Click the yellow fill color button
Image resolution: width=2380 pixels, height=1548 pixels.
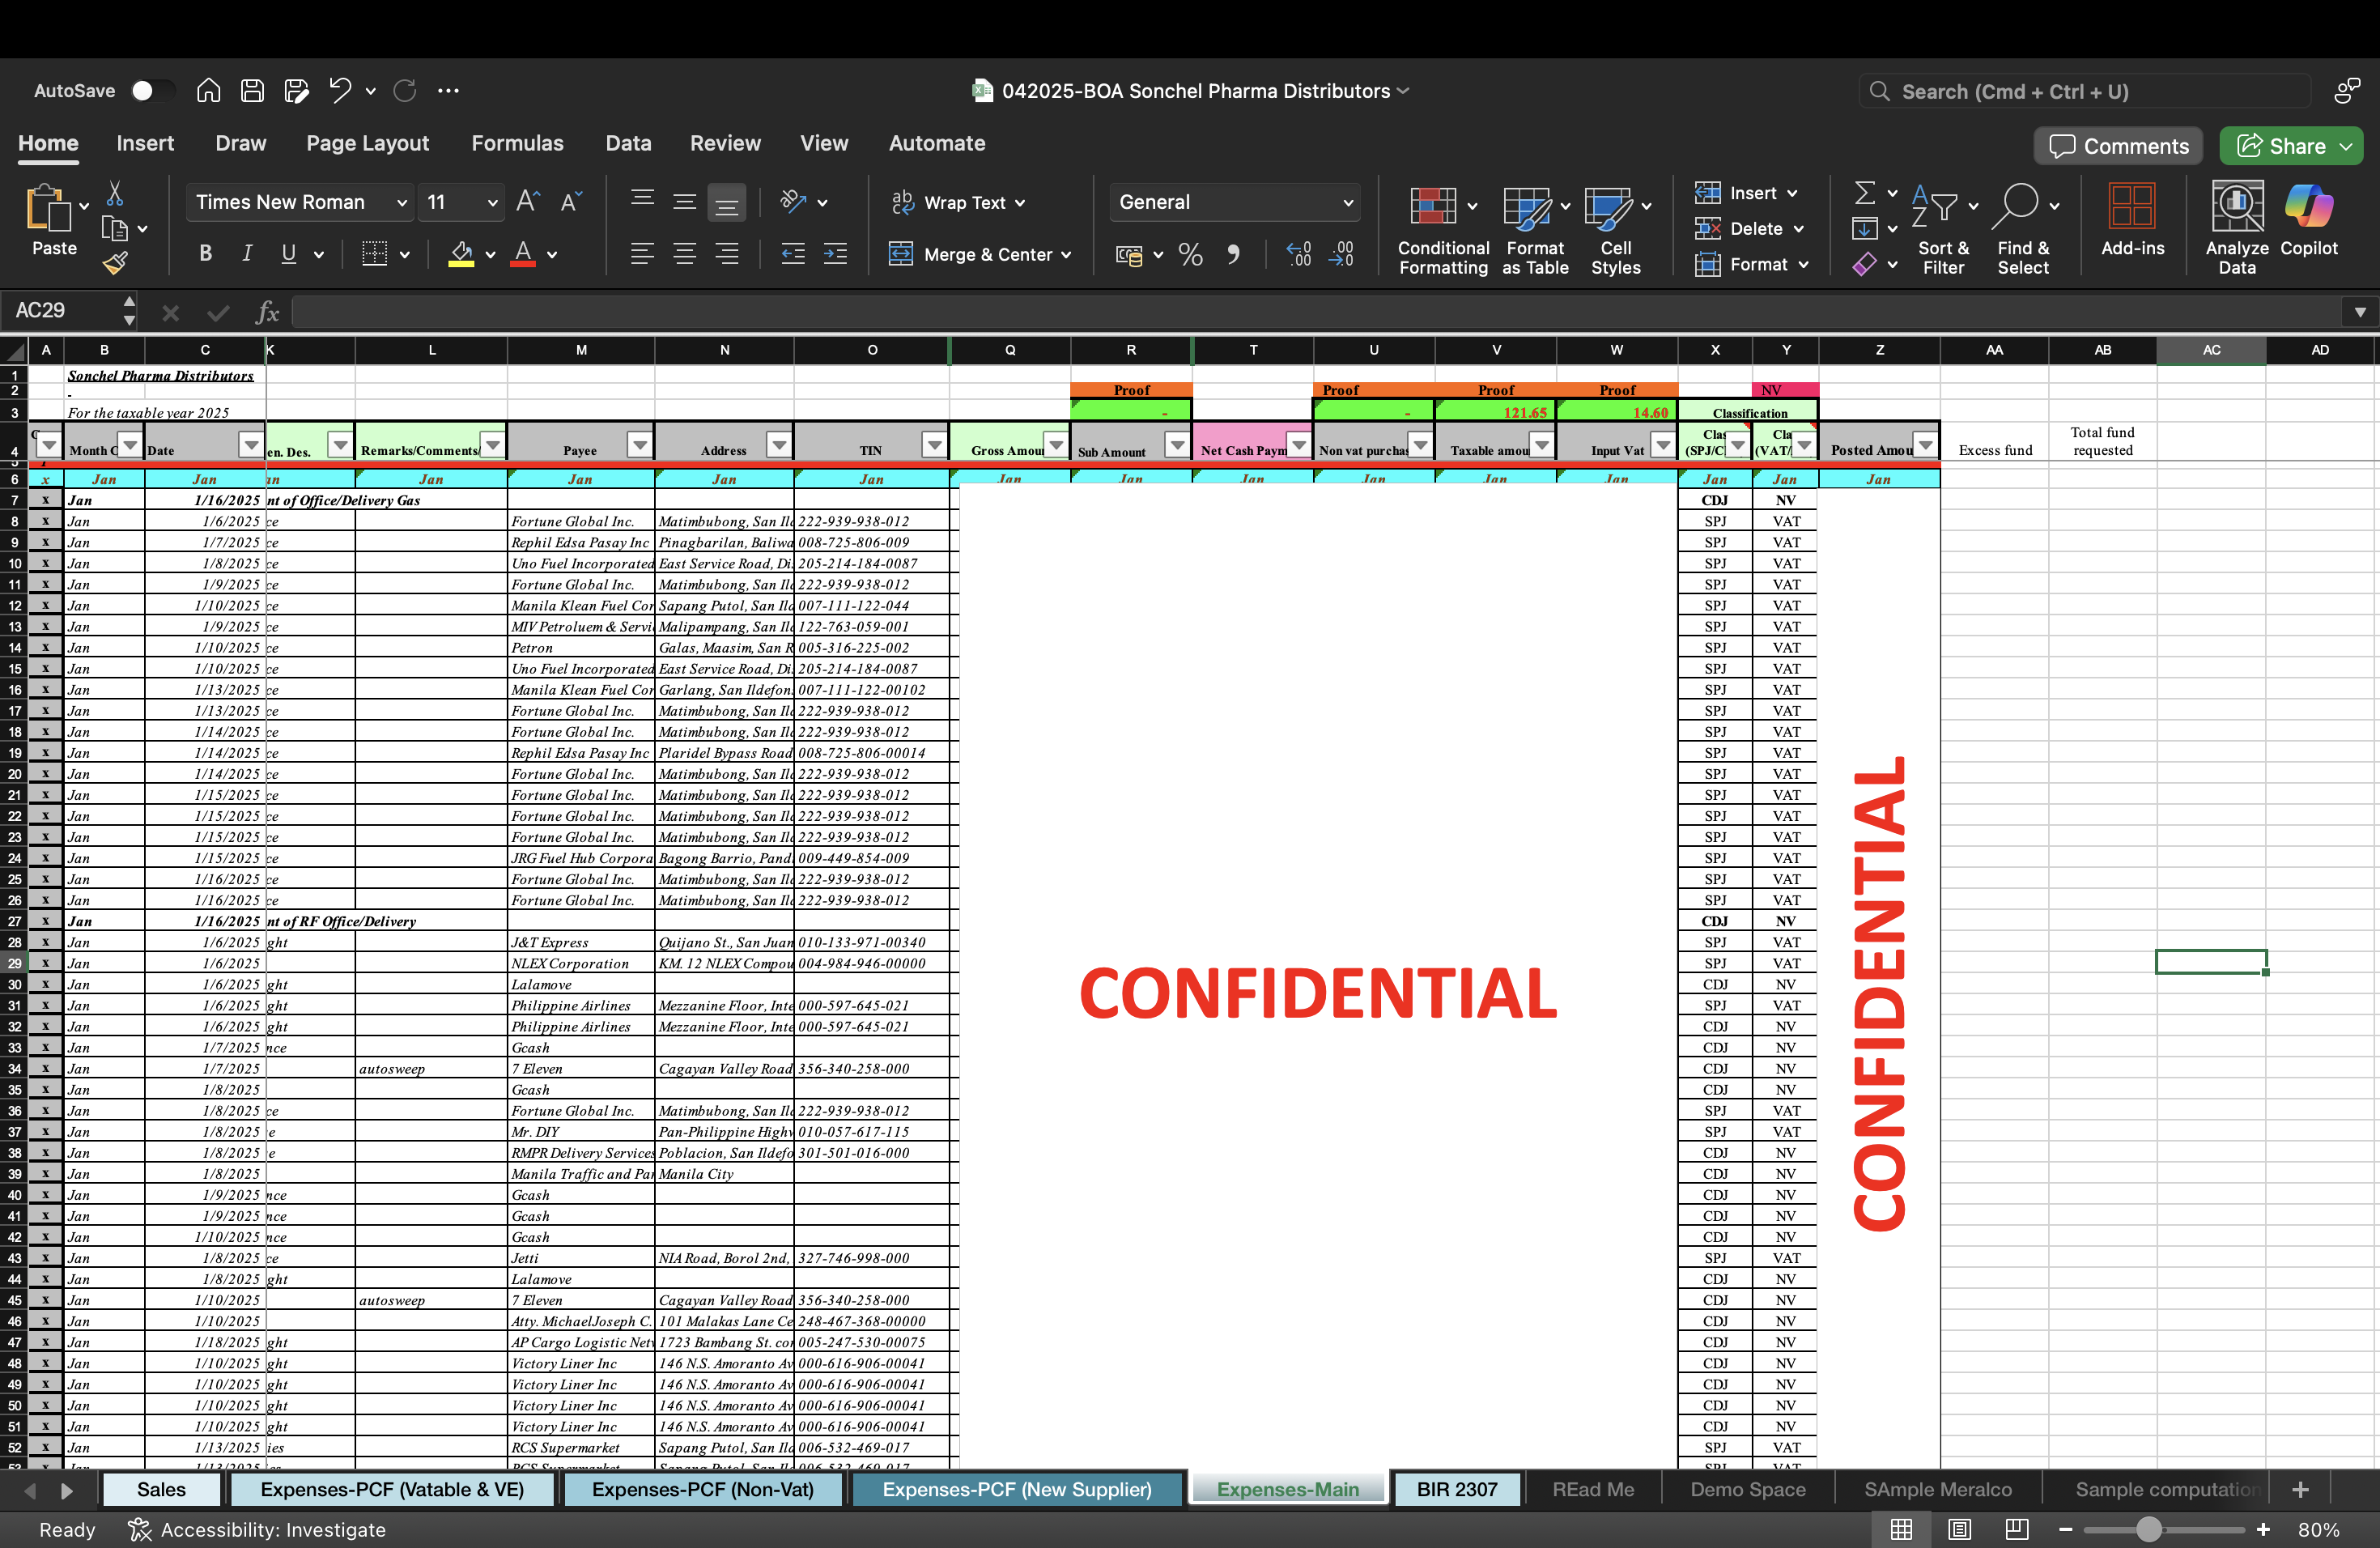(x=461, y=254)
